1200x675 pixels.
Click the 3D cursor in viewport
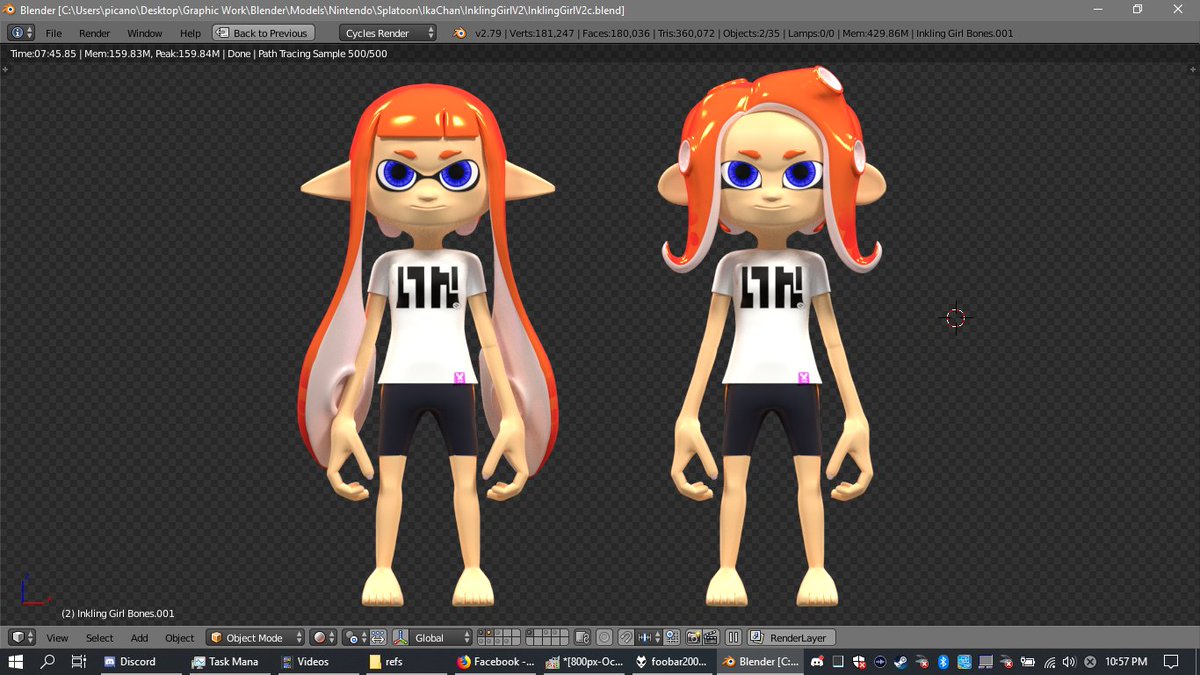[956, 318]
